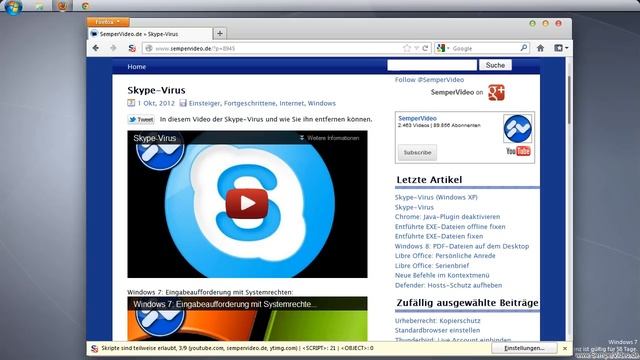Go forward with the forward arrow
The height and width of the screenshot is (360, 640).
(113, 48)
